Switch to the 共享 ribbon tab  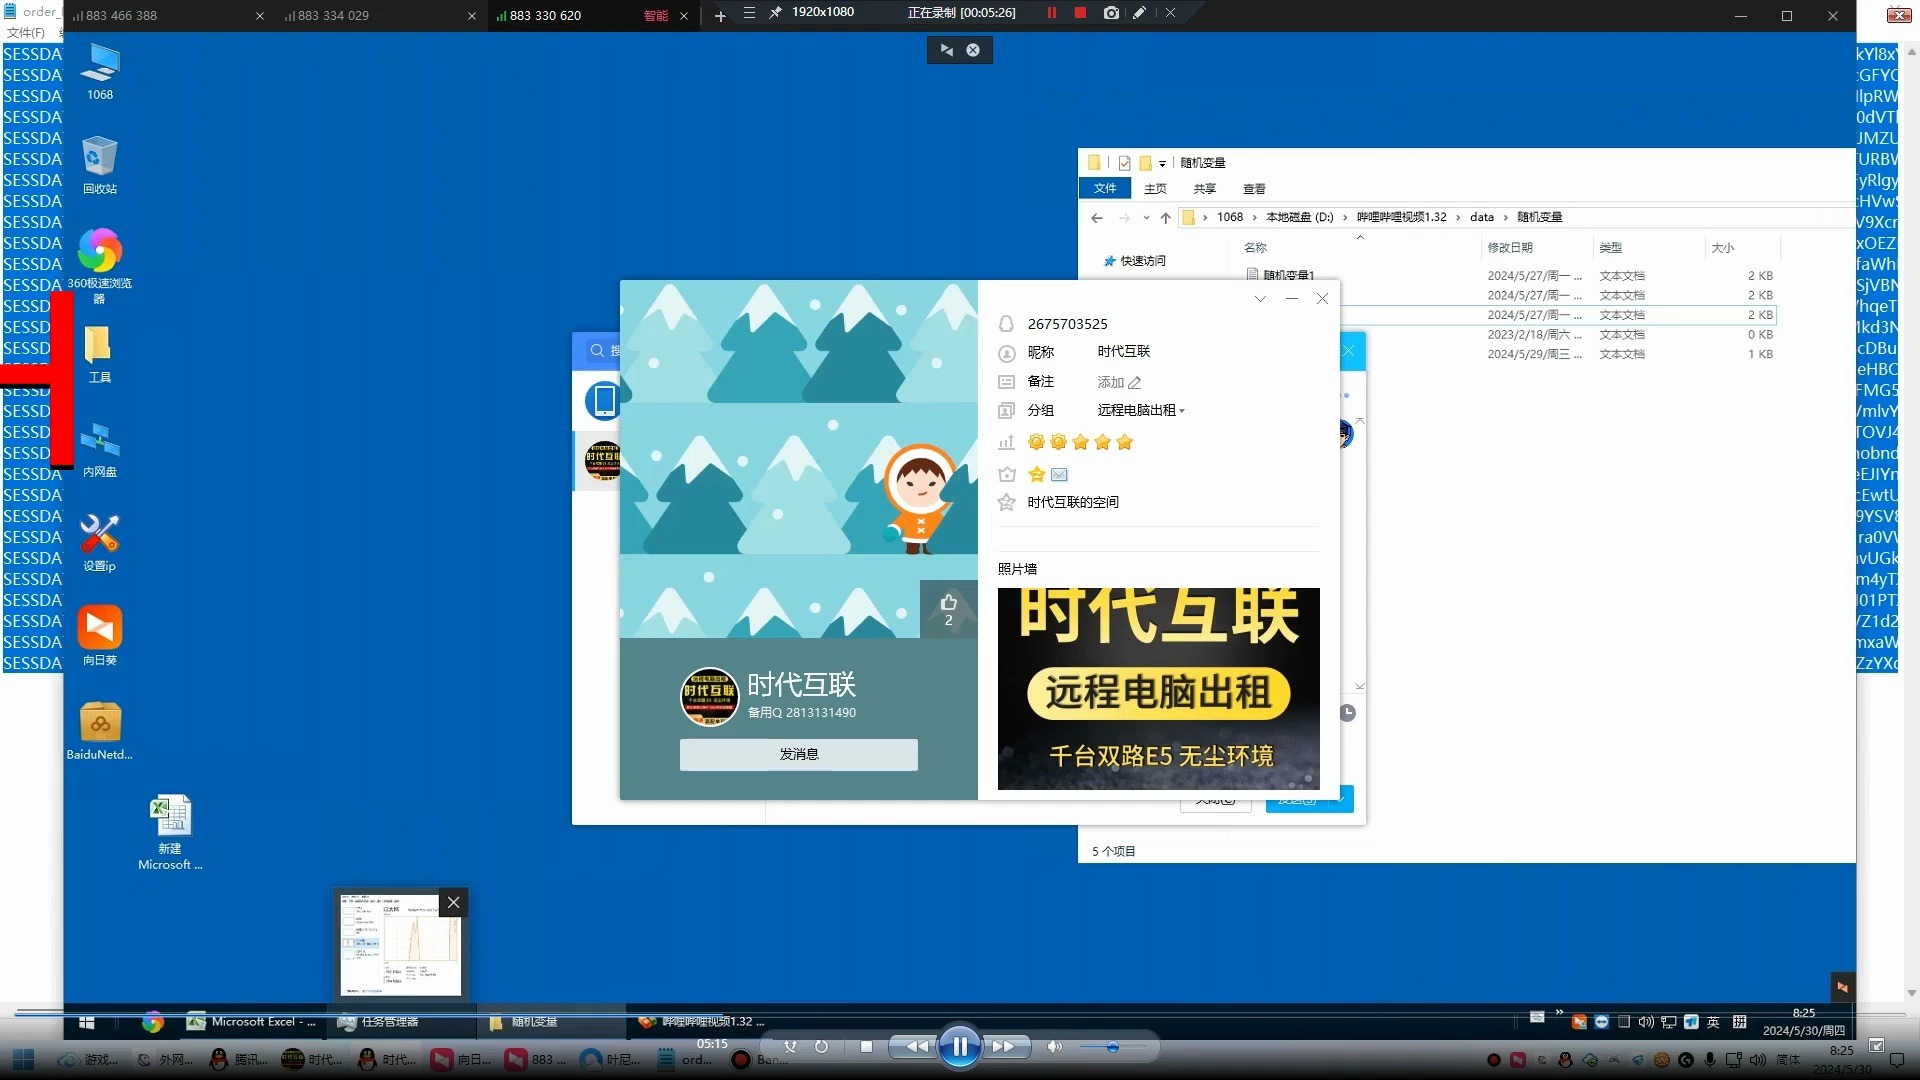(x=1204, y=188)
